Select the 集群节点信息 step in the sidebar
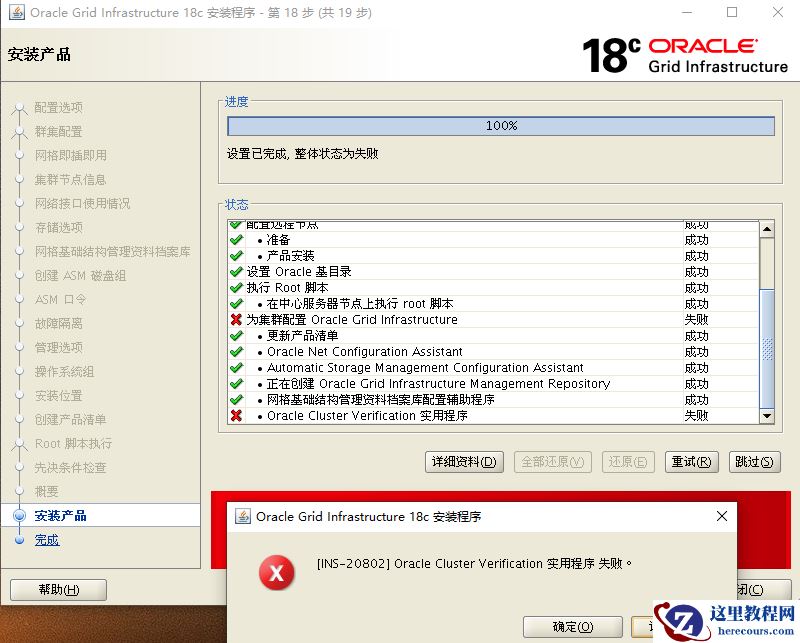Viewport: 800px width, 643px height. coord(70,180)
